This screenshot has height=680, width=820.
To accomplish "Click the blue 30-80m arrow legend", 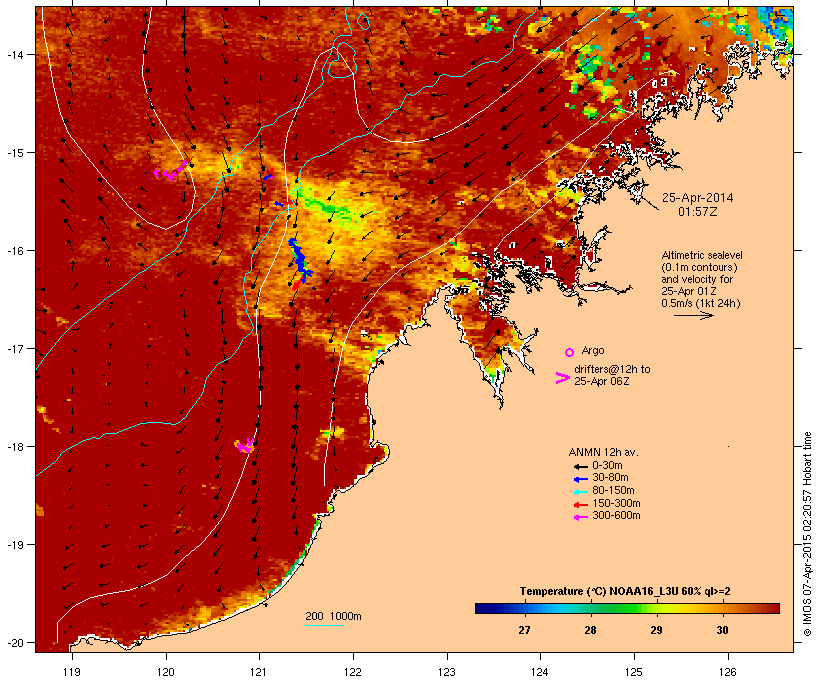I will click(580, 479).
